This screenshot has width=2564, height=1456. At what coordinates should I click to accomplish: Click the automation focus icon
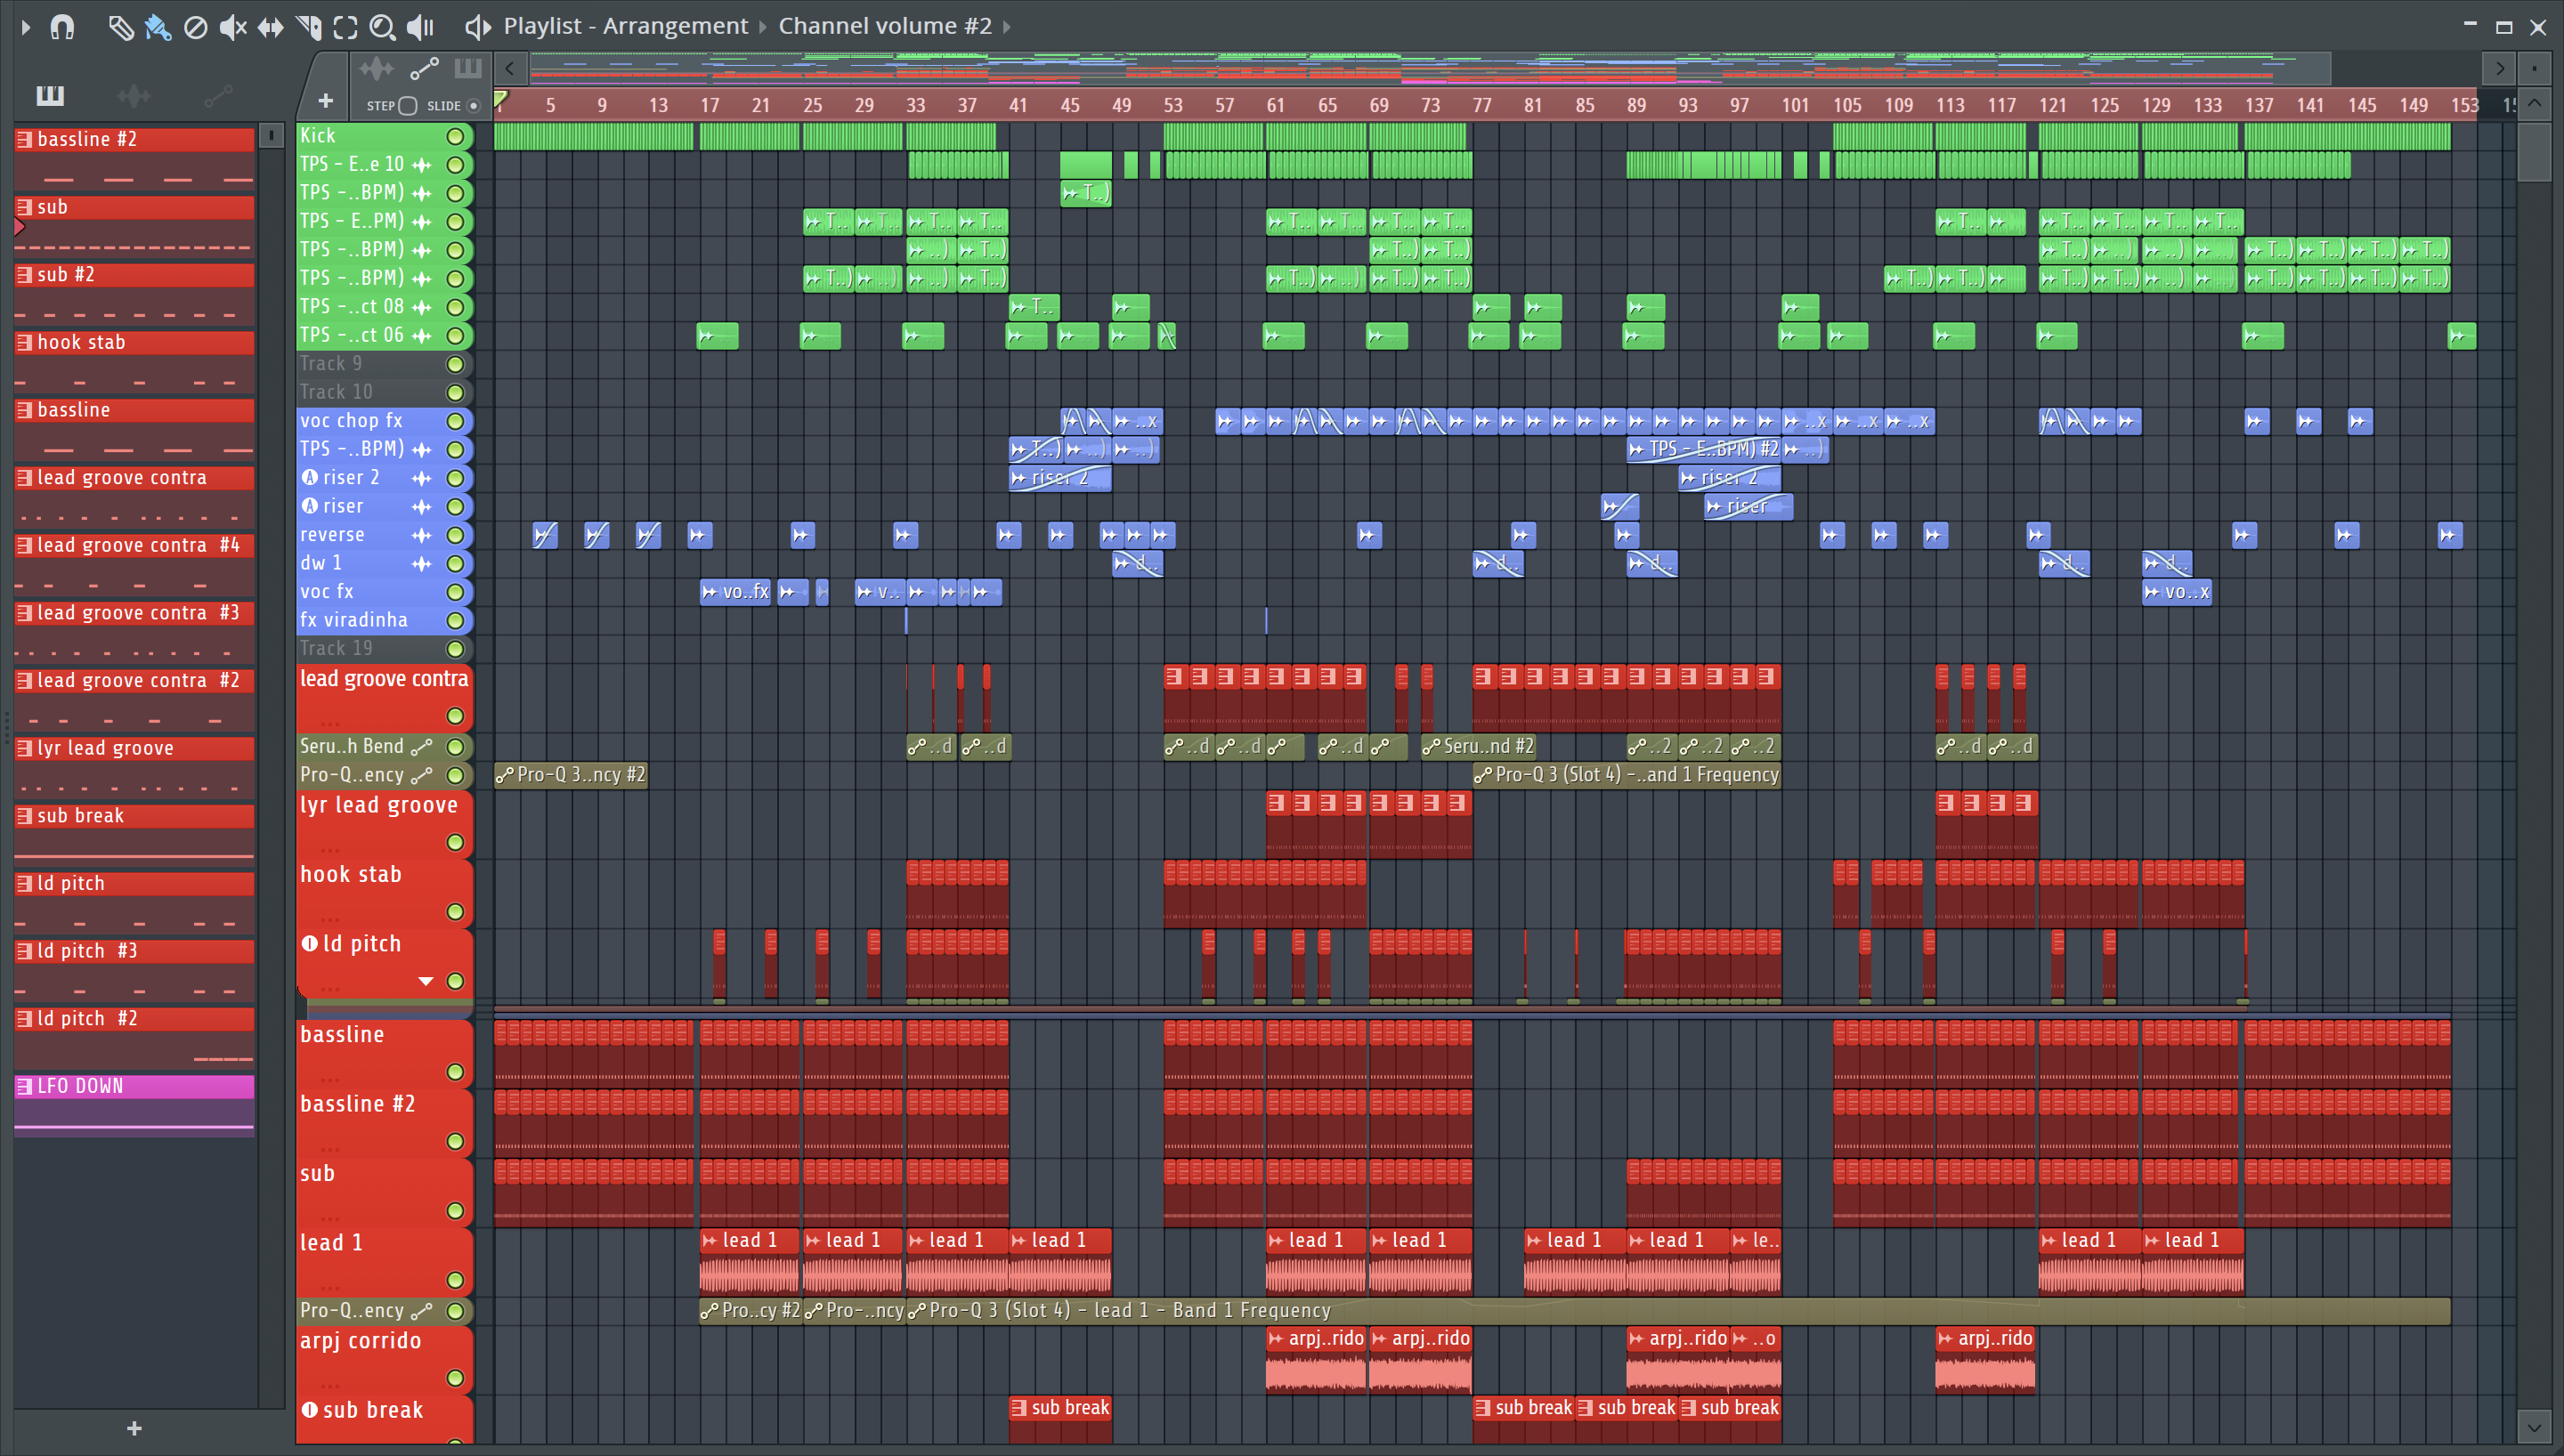[424, 68]
